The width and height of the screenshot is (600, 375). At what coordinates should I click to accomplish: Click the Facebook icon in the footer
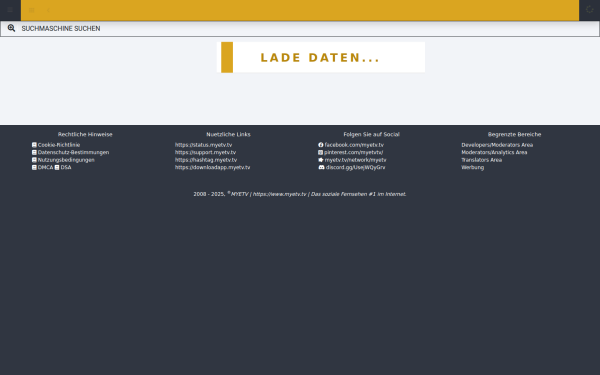click(x=321, y=145)
